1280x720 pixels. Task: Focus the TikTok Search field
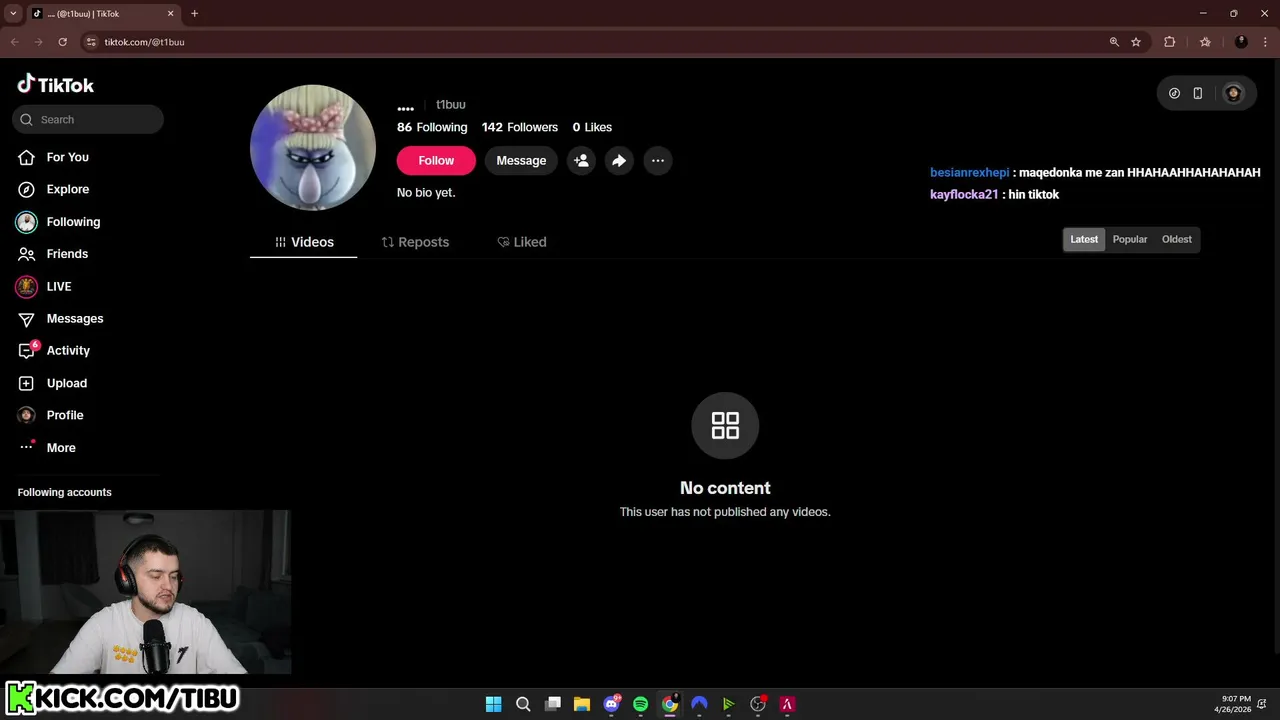[88, 119]
